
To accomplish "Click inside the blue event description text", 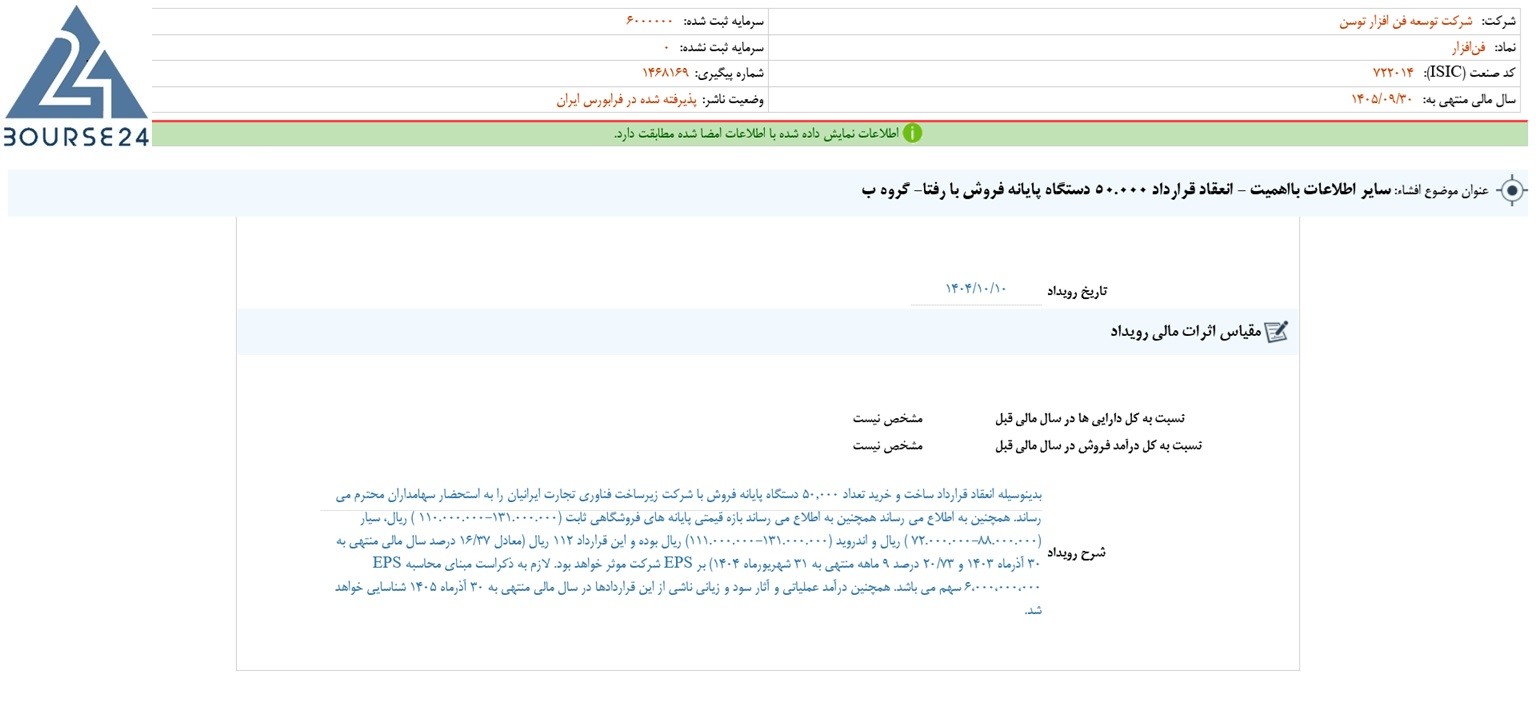I will (683, 552).
